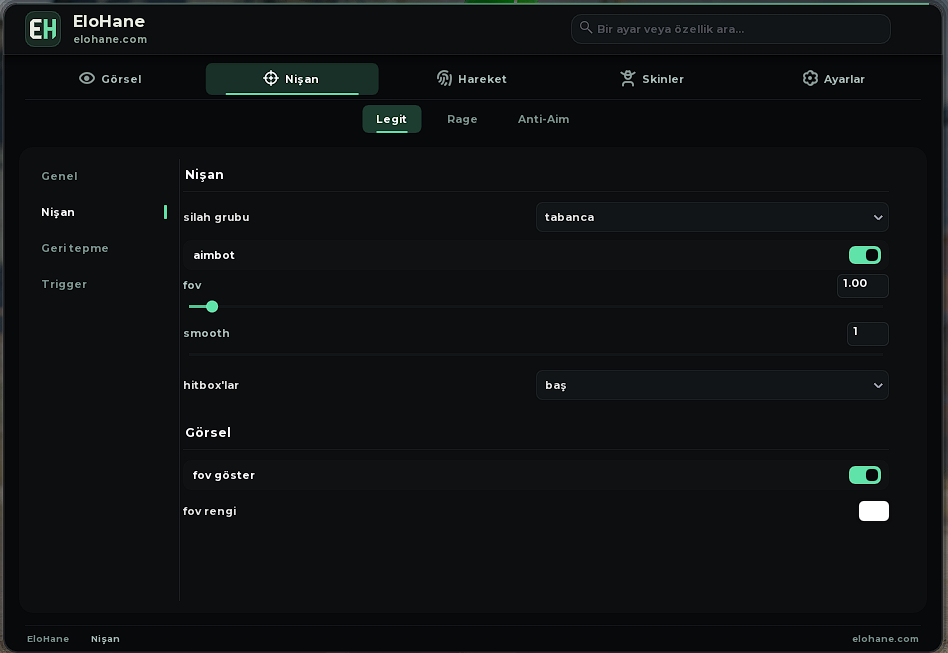Click the fov slider handle
The image size is (948, 653).
click(x=212, y=307)
